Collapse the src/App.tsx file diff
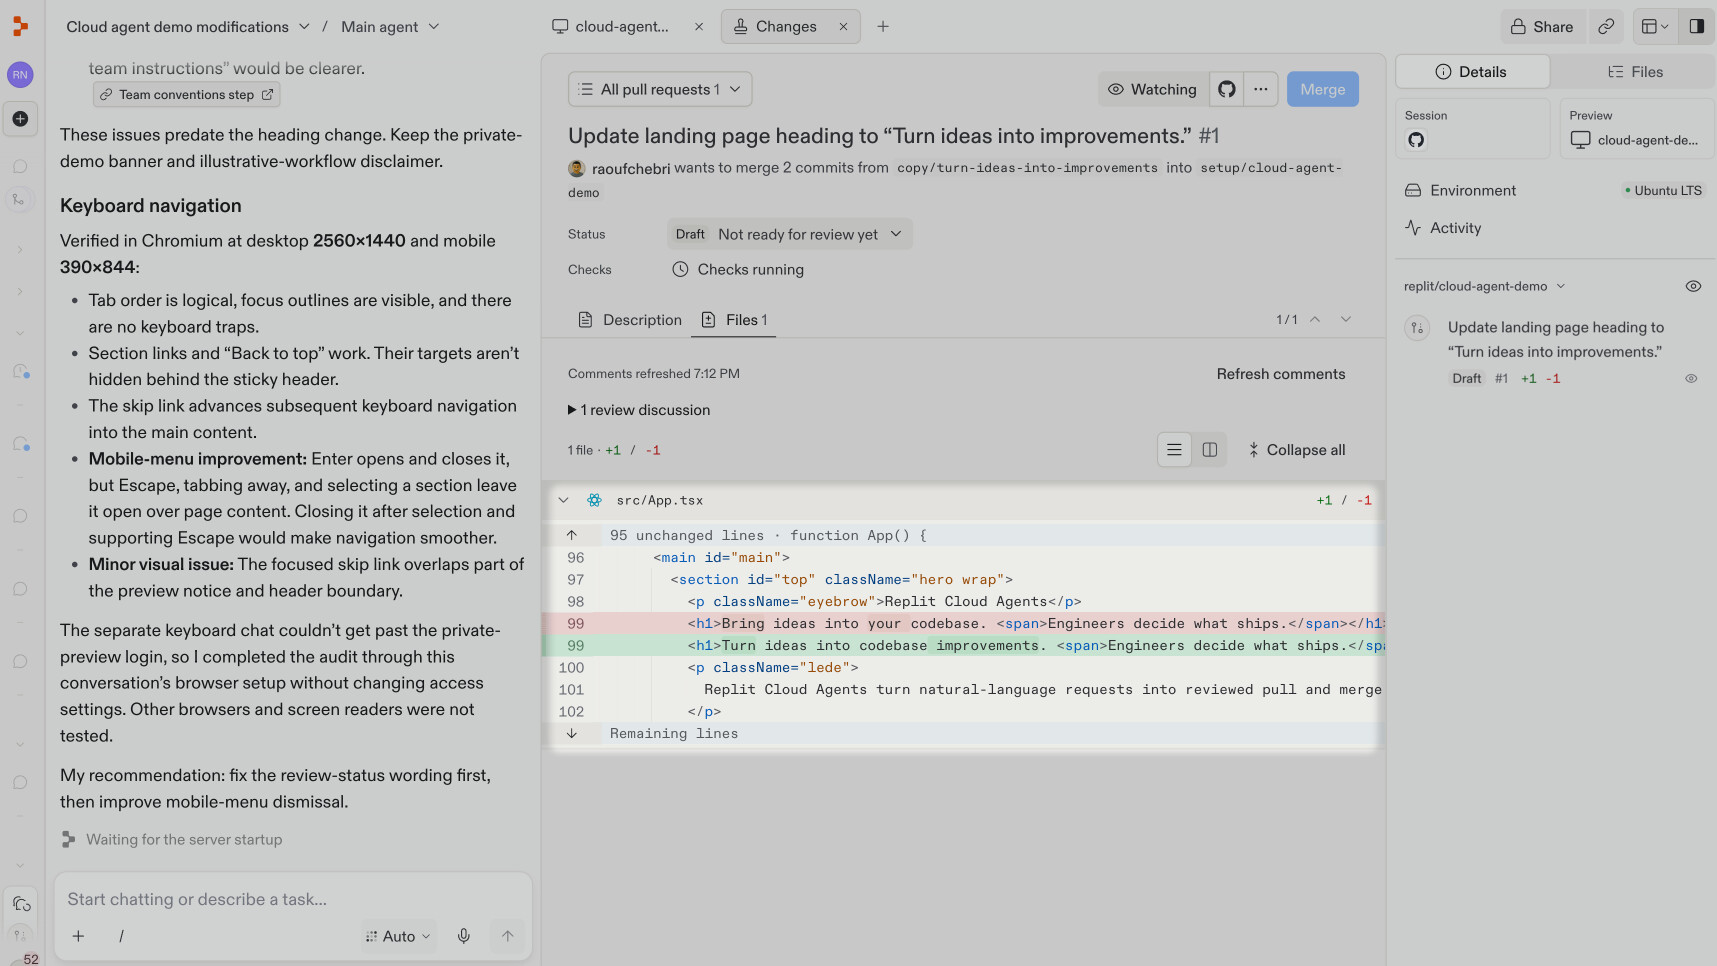The image size is (1717, 966). (564, 500)
